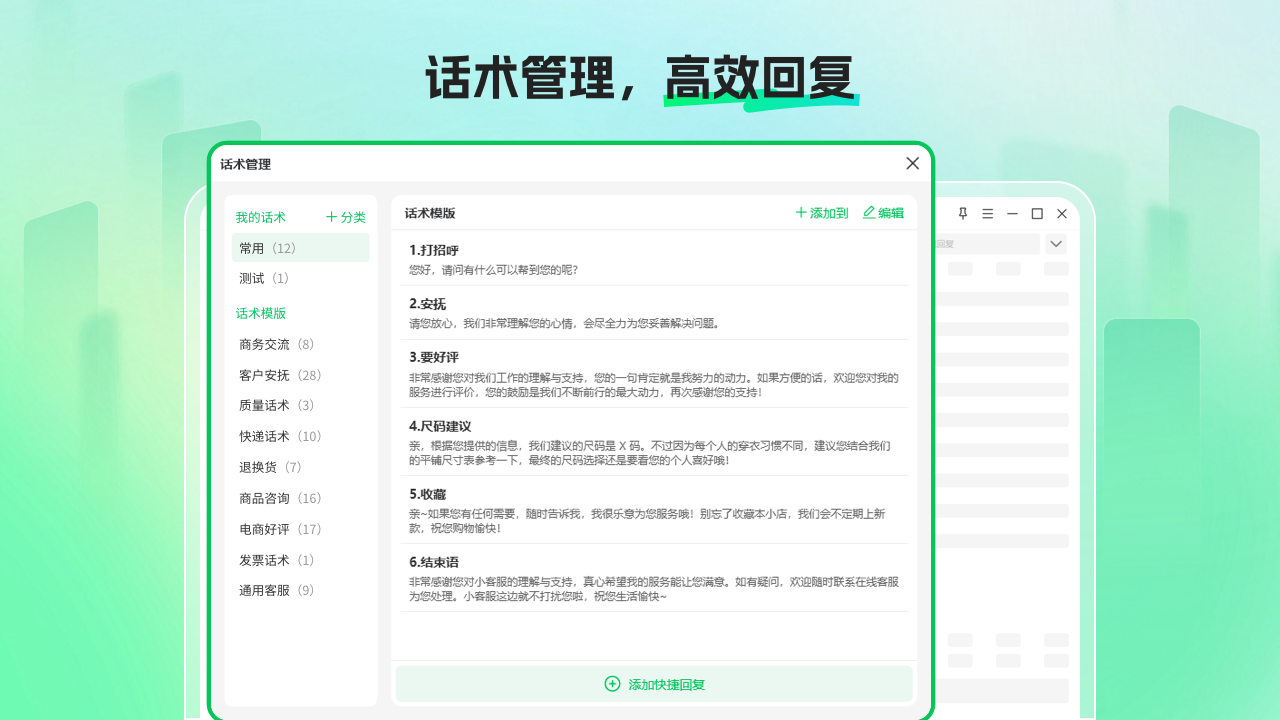Open the hamburger menu icon in the chat window
1280x720 pixels.
pos(987,213)
